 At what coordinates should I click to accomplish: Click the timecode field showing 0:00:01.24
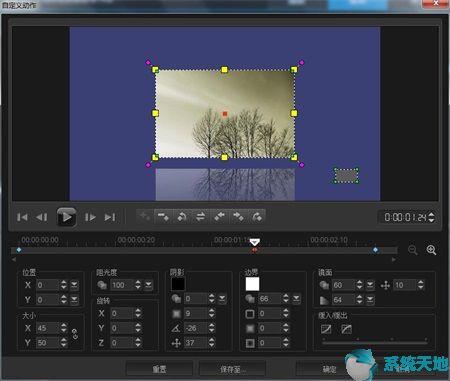tap(405, 217)
